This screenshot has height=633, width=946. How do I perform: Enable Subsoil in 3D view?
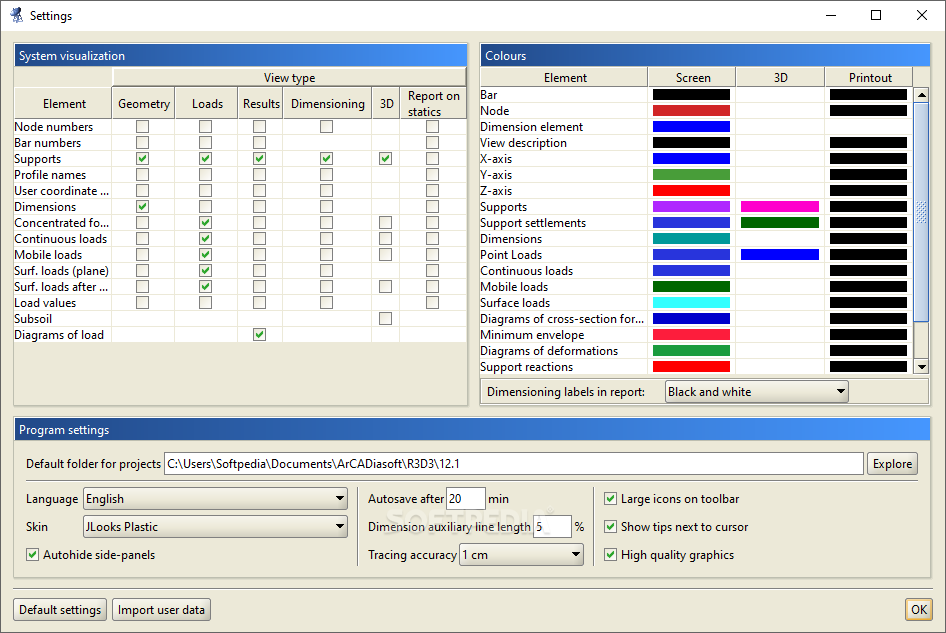[x=386, y=319]
